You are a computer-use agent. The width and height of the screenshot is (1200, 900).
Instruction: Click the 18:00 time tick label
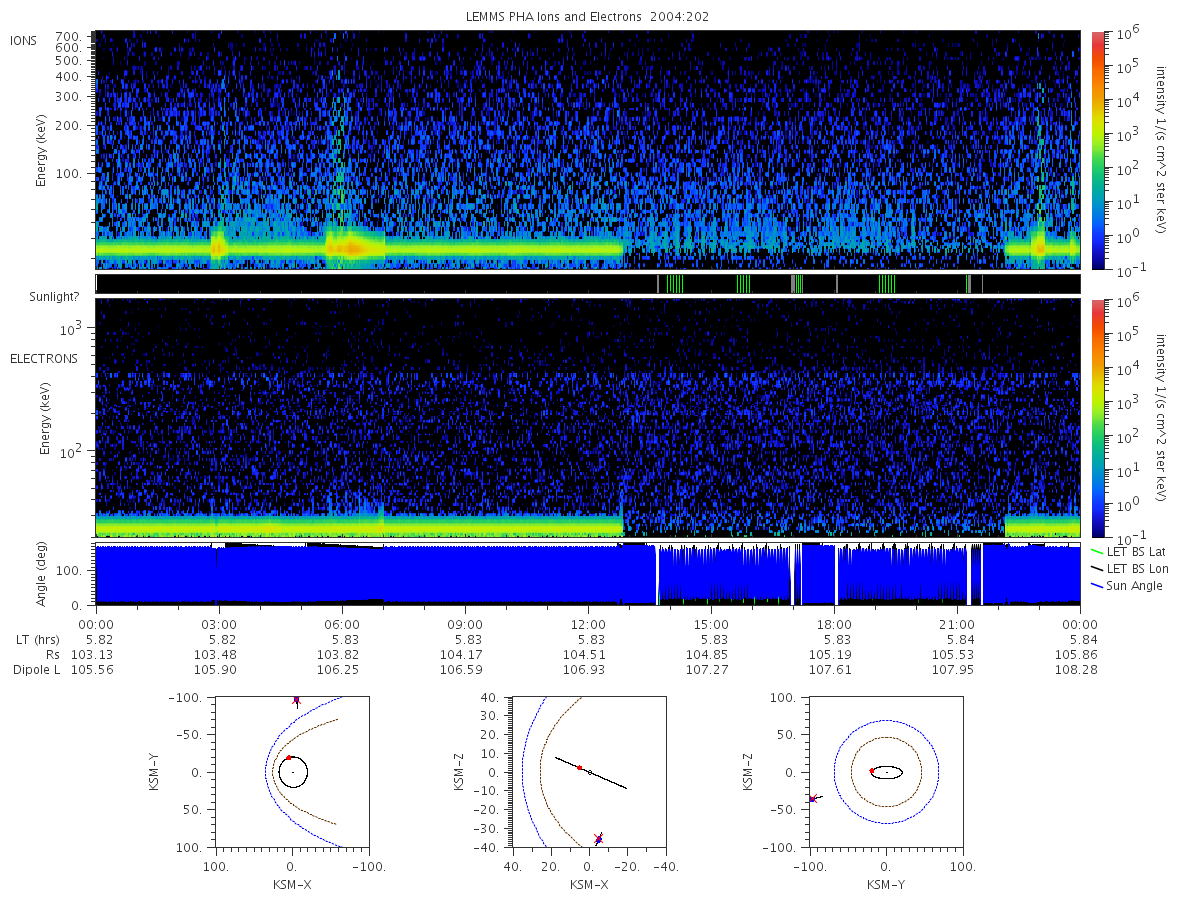(834, 623)
